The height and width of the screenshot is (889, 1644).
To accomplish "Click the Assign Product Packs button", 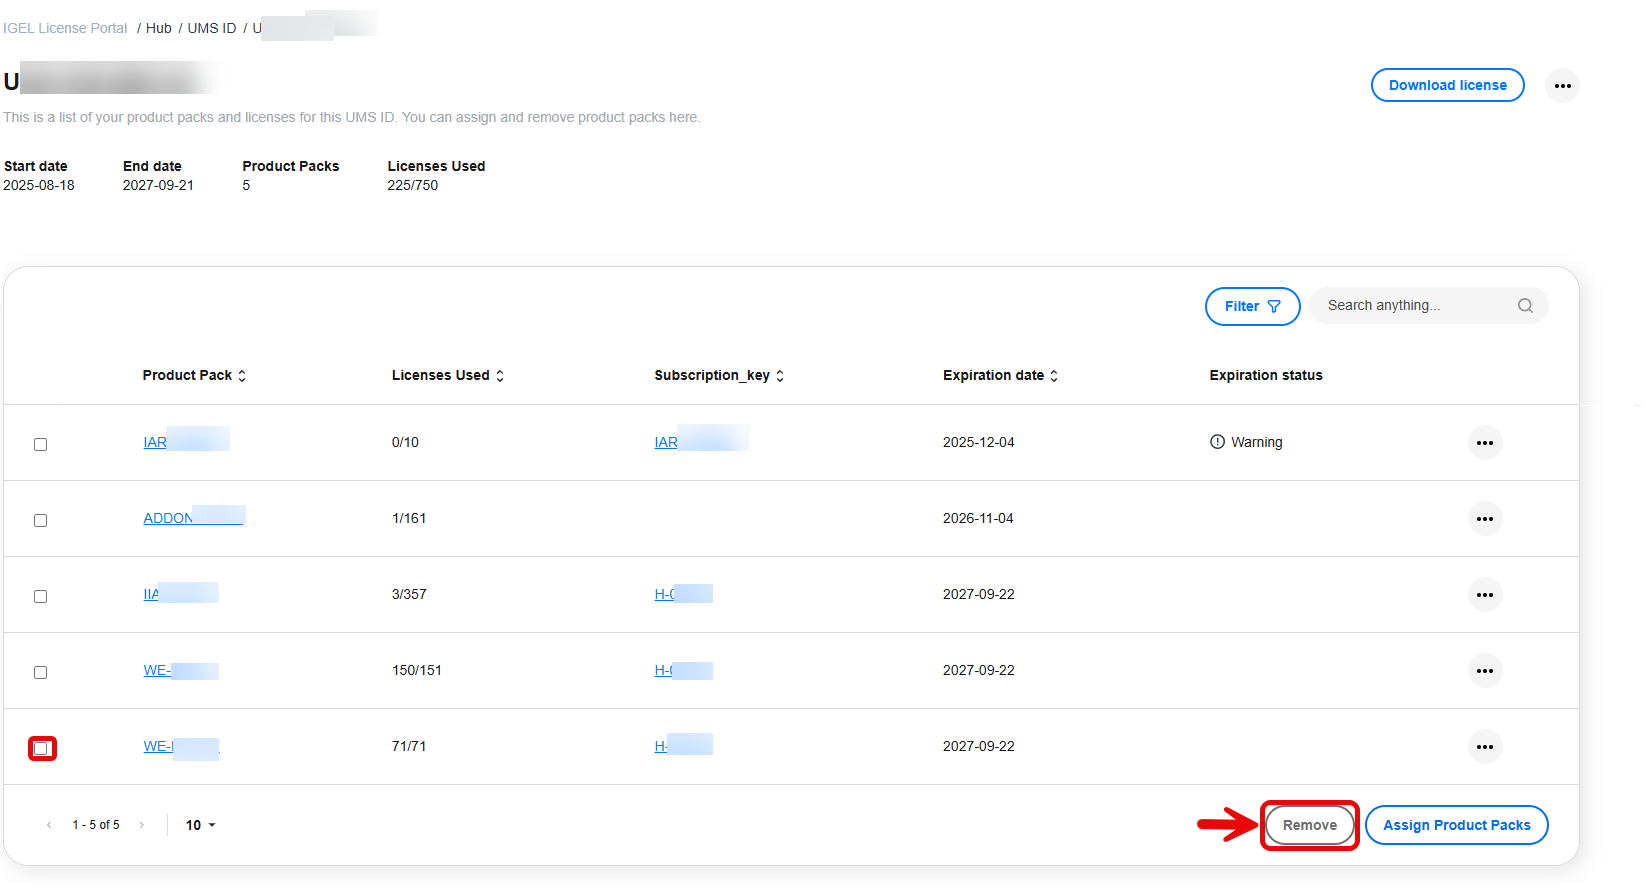I will click(x=1456, y=825).
